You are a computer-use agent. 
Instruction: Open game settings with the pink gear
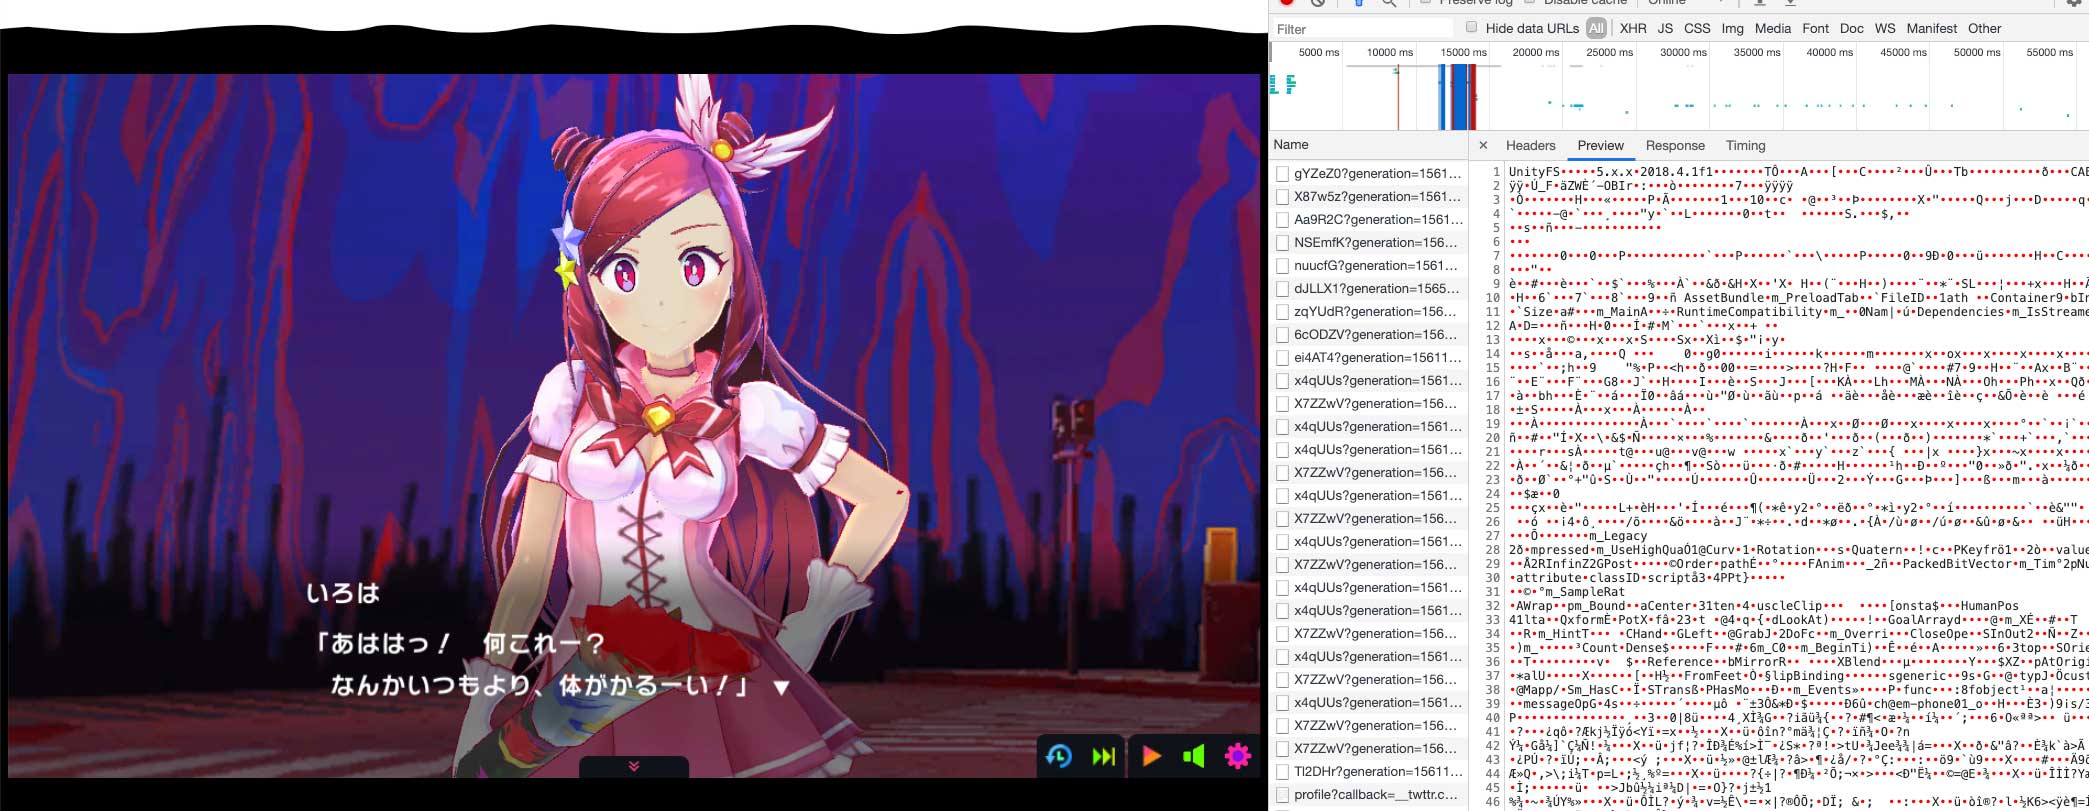[1238, 756]
